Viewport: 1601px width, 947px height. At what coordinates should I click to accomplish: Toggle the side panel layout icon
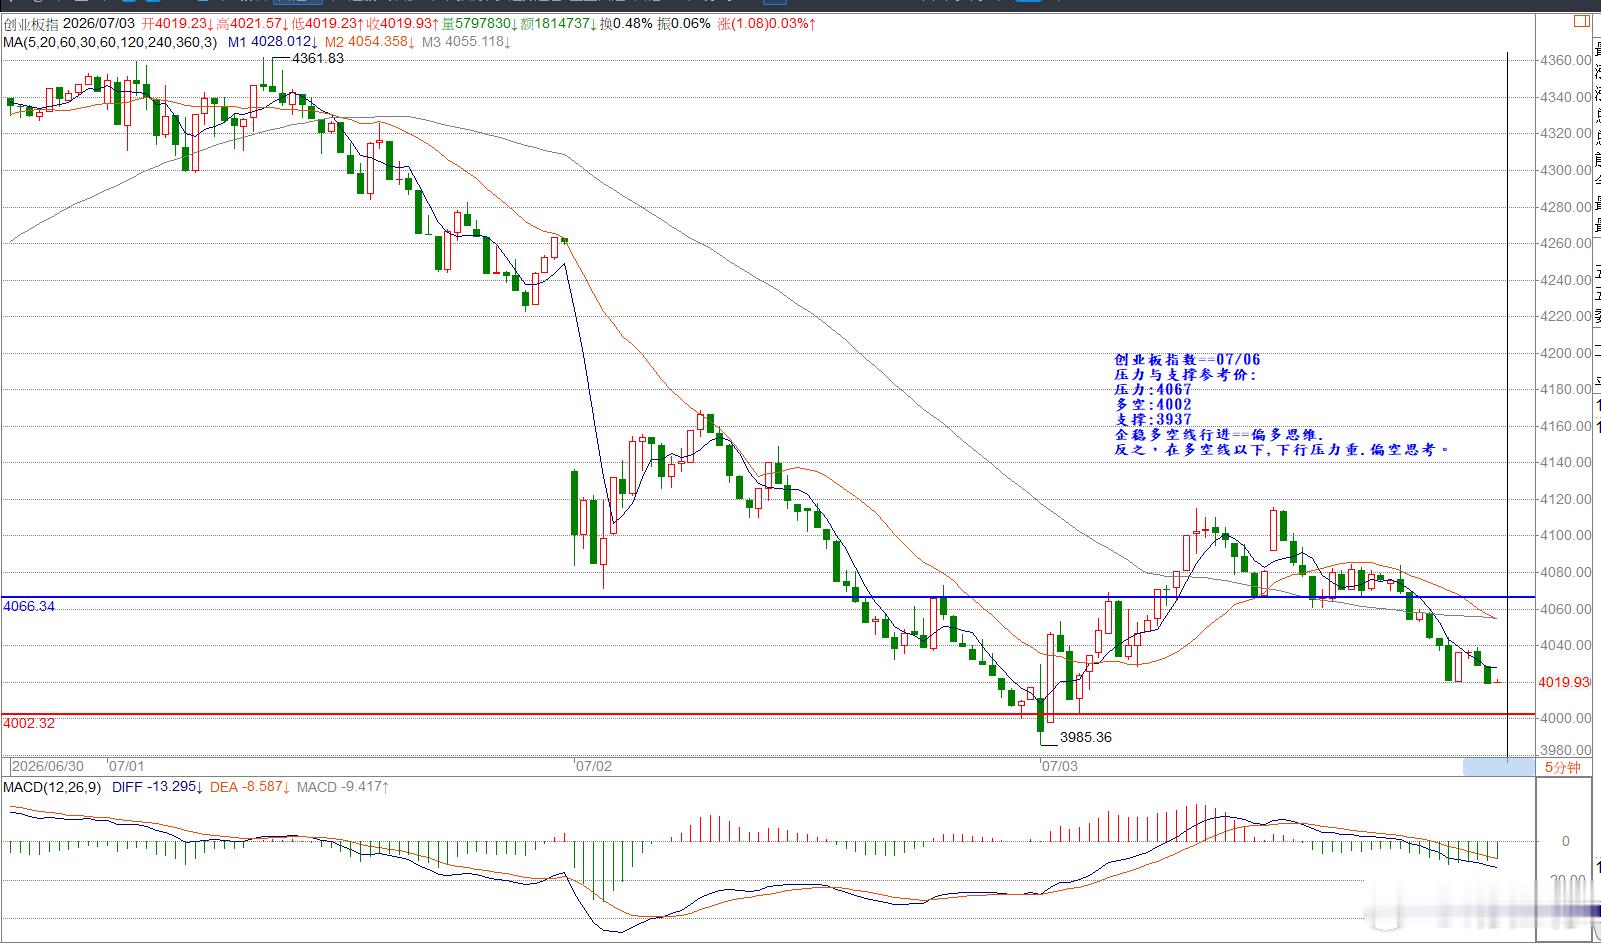1582,20
